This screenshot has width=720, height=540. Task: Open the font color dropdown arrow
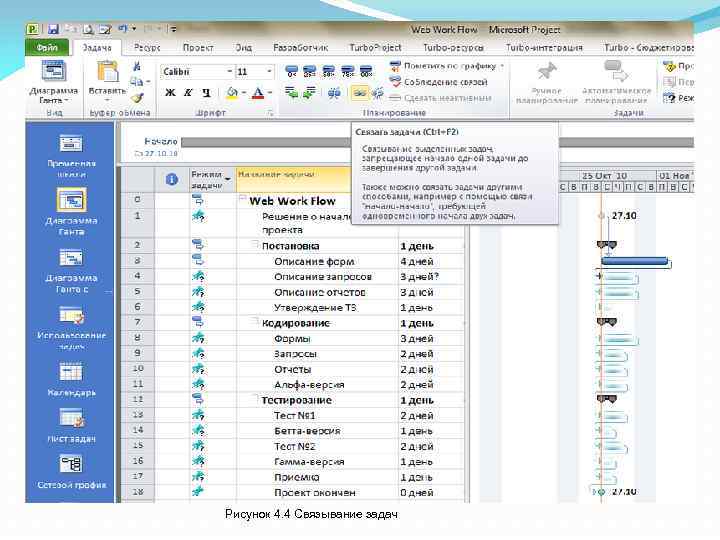pyautogui.click(x=270, y=93)
